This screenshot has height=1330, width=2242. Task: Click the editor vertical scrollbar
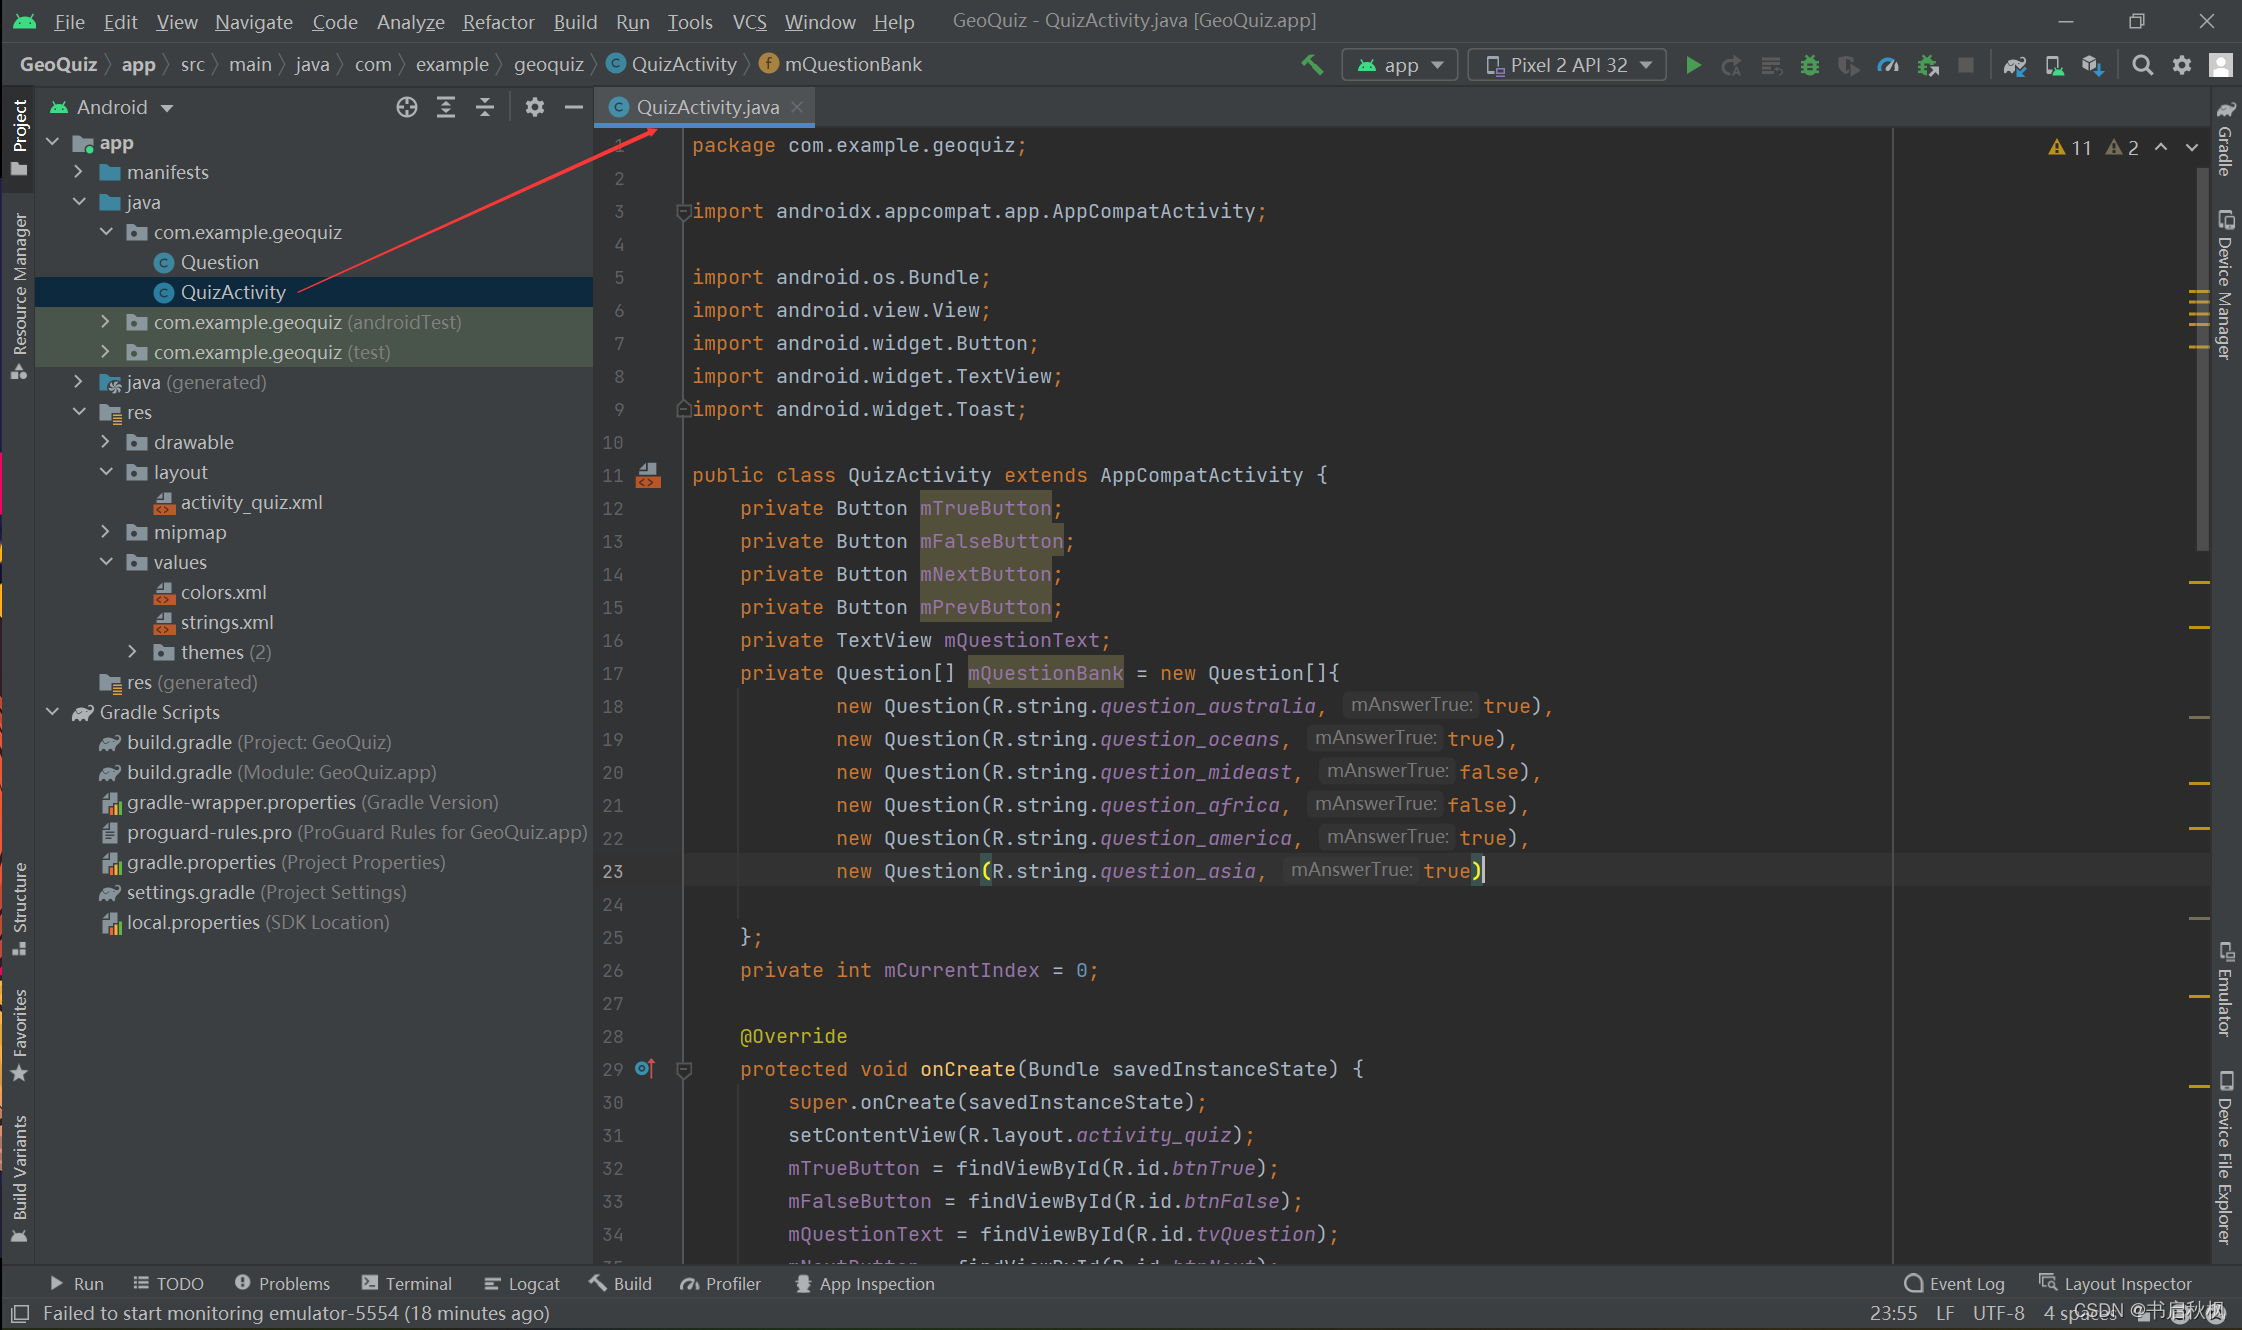tap(2201, 360)
